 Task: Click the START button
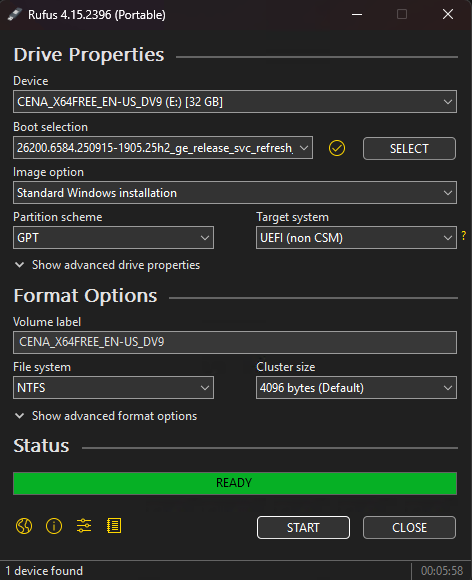pos(303,527)
